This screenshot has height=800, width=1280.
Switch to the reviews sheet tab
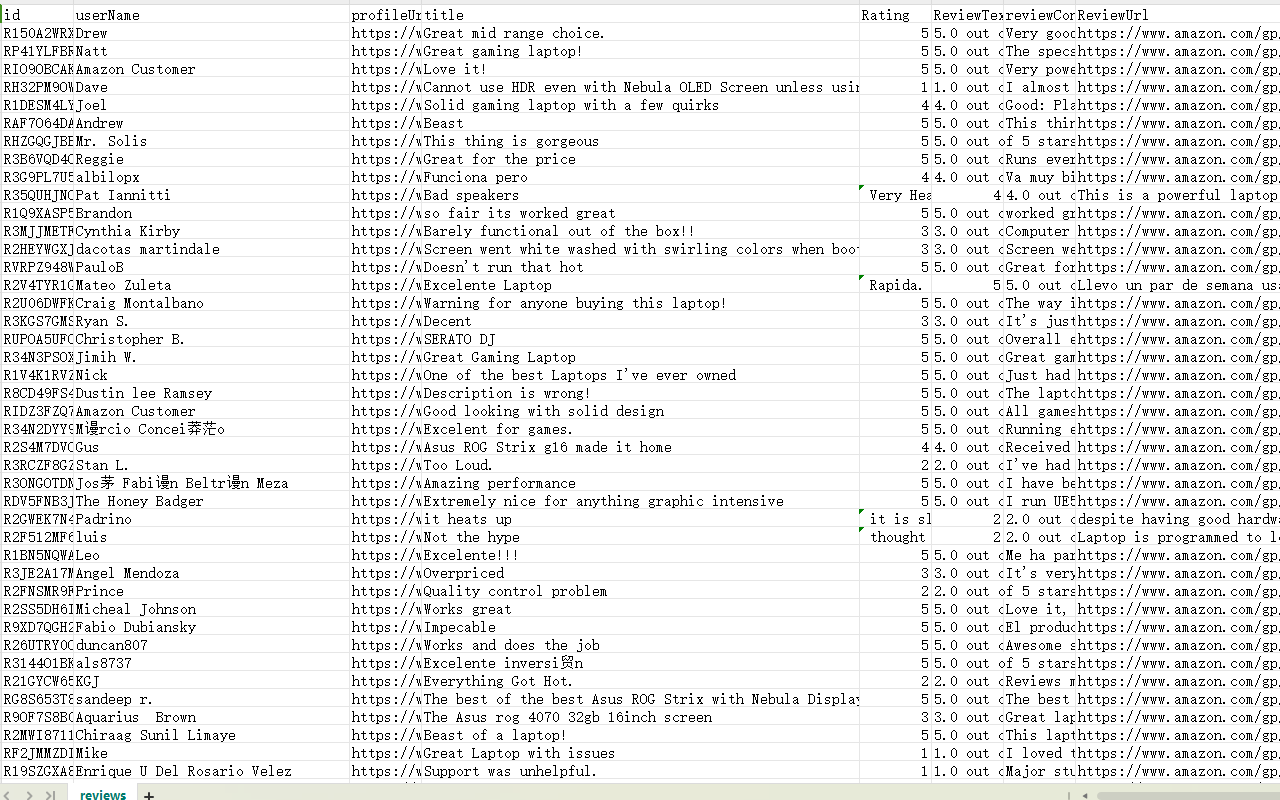[103, 795]
